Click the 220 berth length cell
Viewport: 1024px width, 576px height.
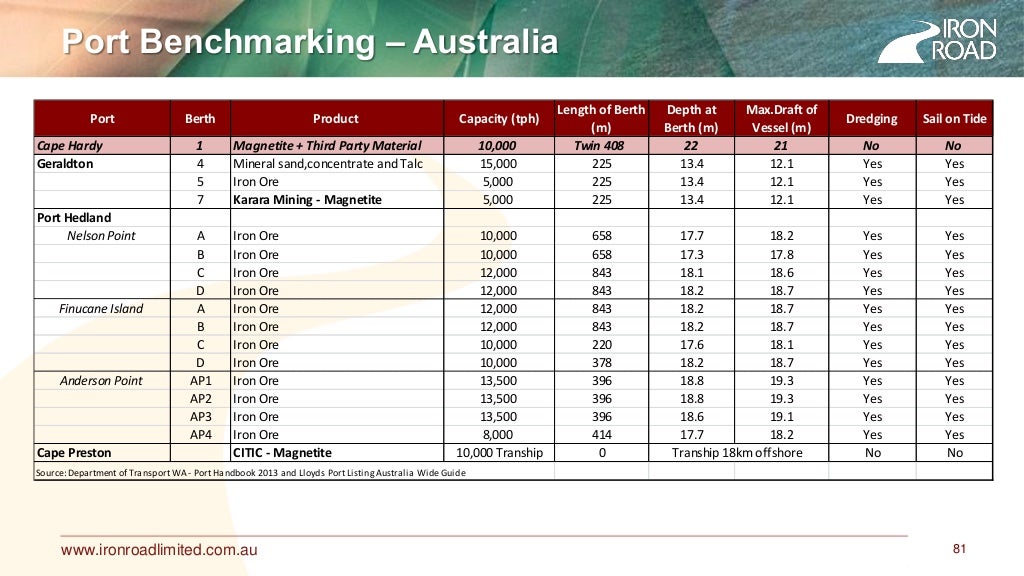coord(601,345)
